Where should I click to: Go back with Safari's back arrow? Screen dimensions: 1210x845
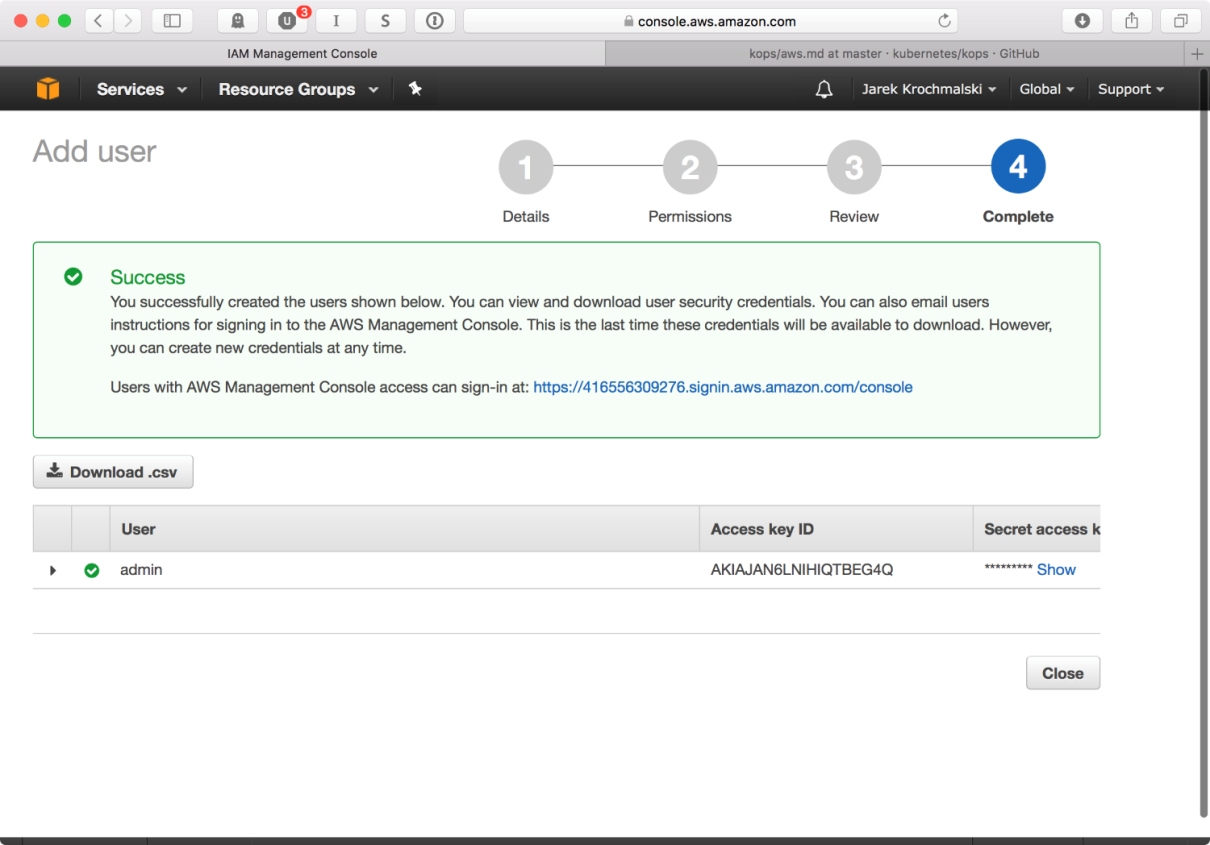click(99, 20)
